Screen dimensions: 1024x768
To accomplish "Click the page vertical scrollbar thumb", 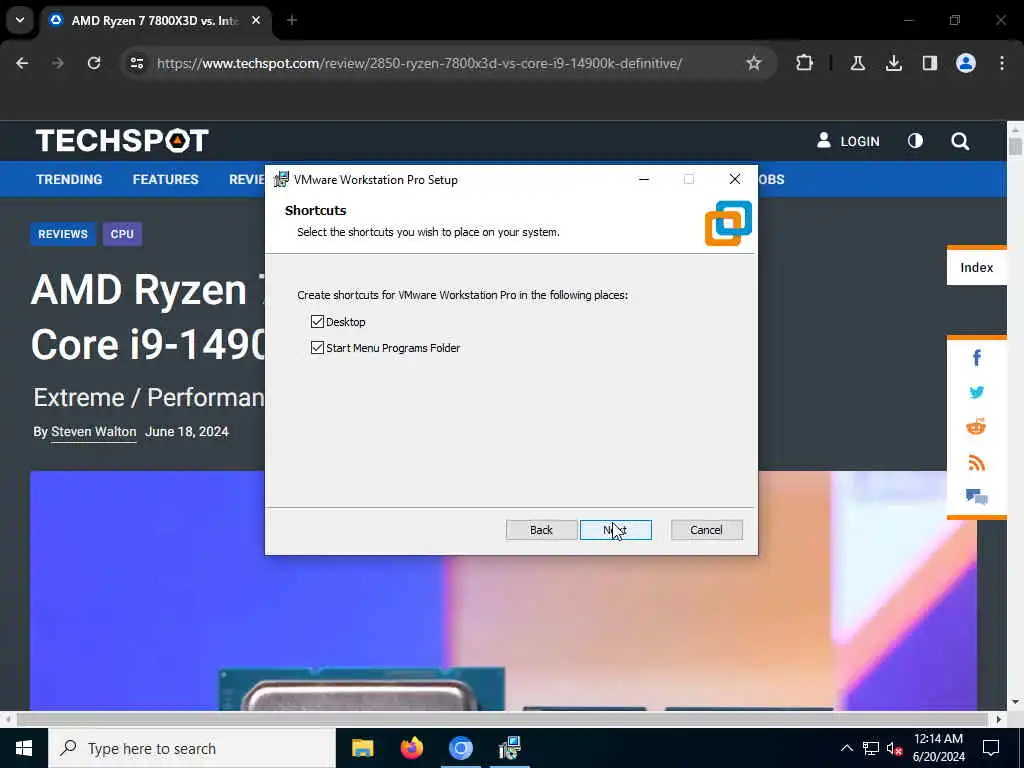I will click(1015, 146).
